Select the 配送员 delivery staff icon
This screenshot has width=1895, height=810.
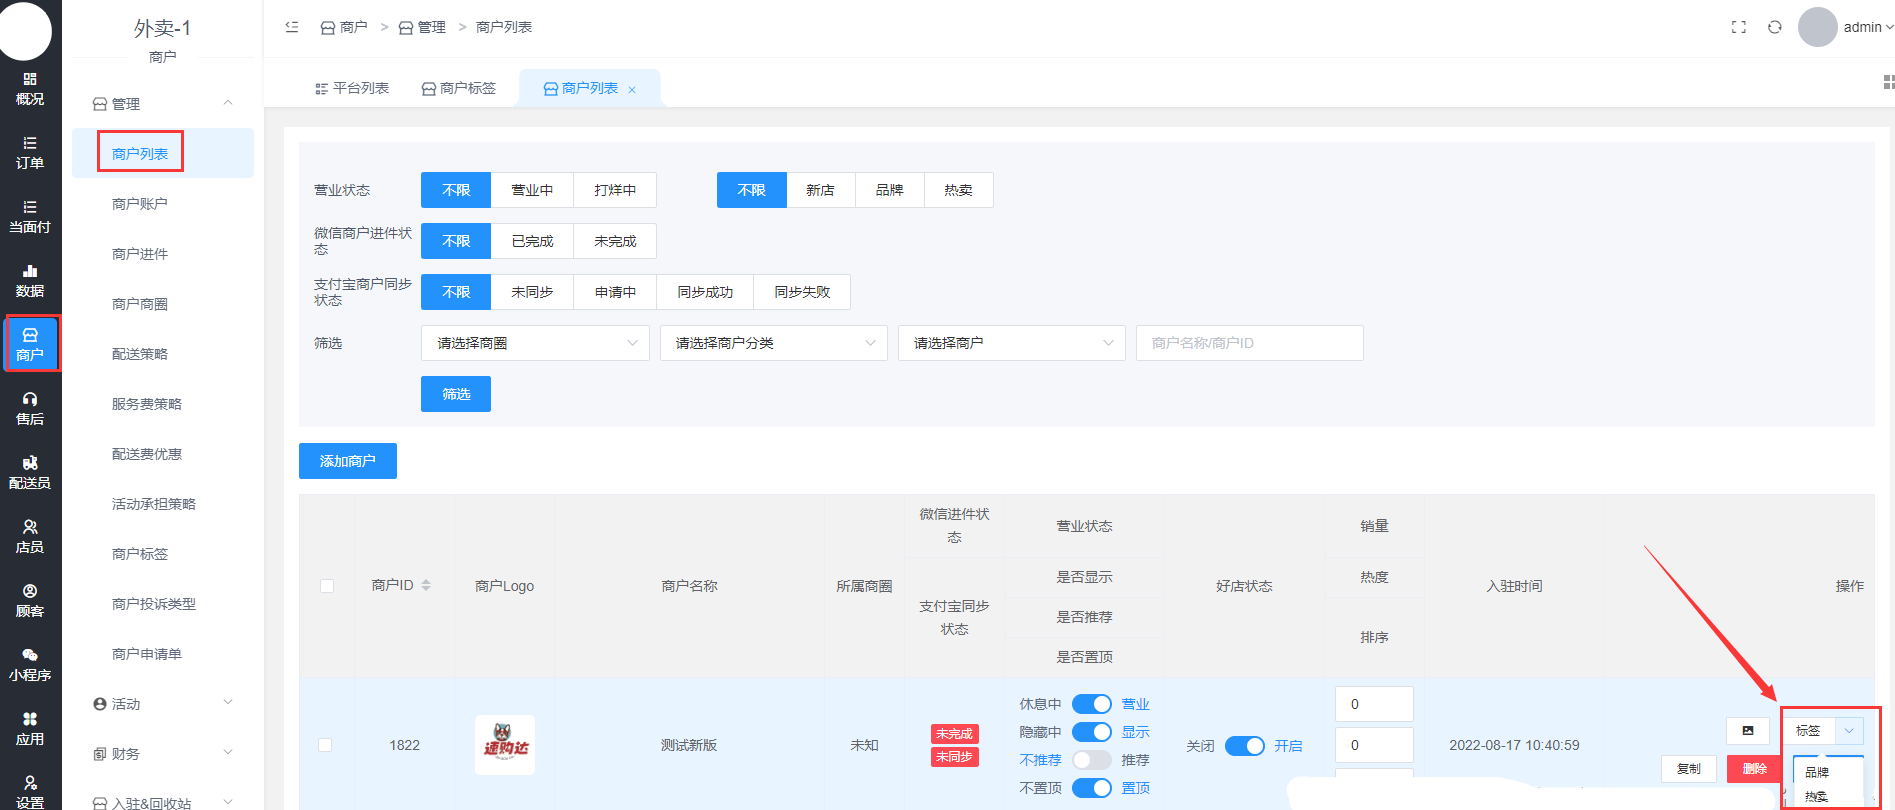[30, 472]
